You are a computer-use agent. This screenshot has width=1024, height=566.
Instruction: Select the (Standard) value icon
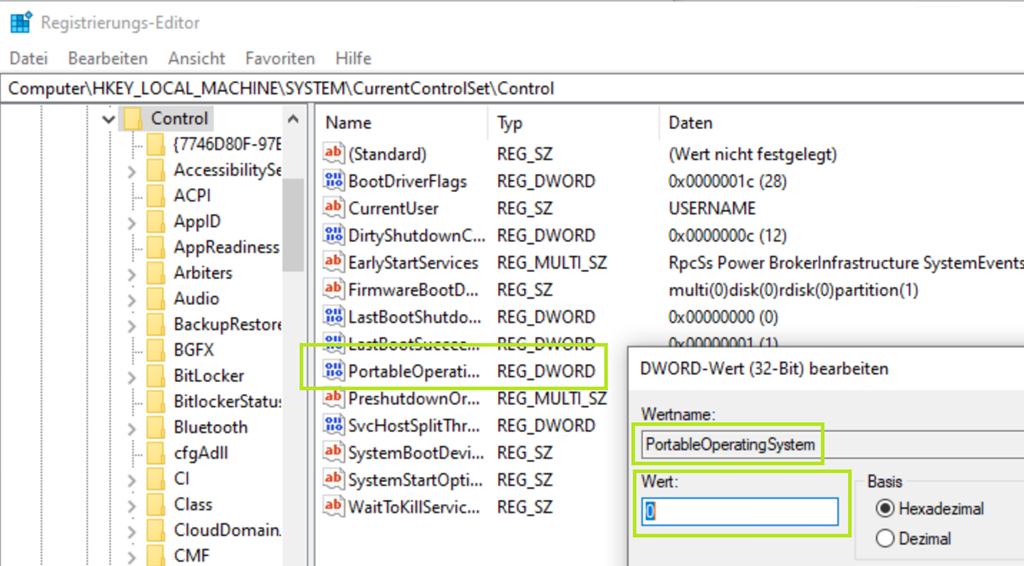click(333, 154)
